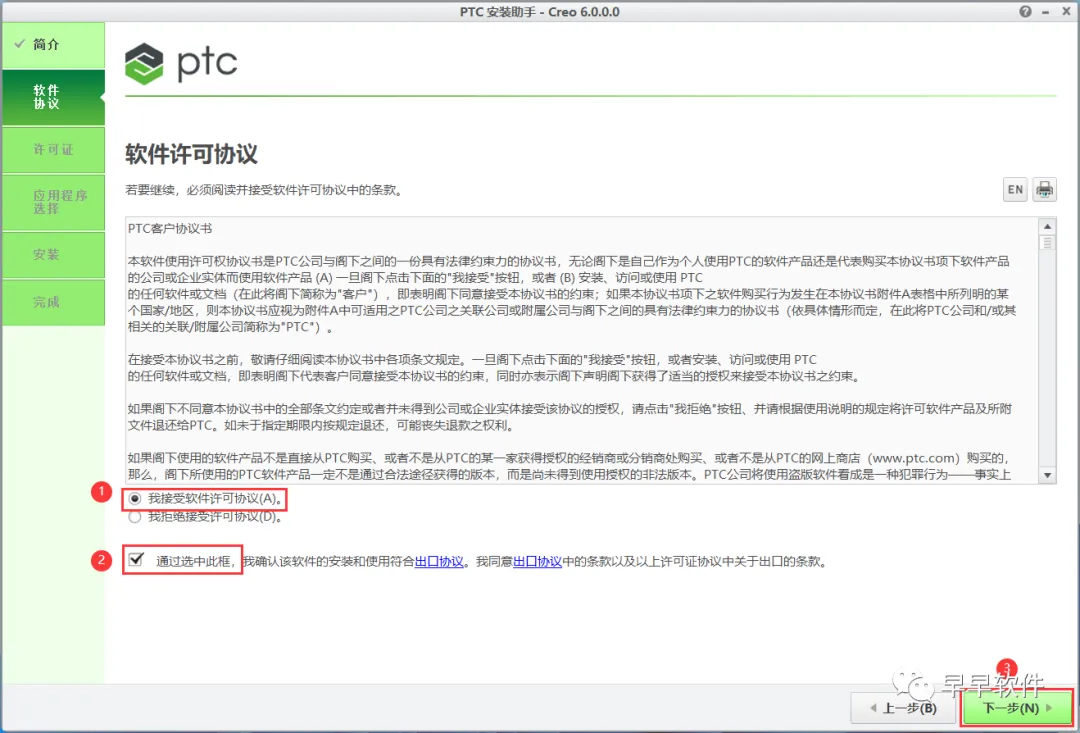
Task: Click the license text scrollbar thumb
Action: [1048, 242]
